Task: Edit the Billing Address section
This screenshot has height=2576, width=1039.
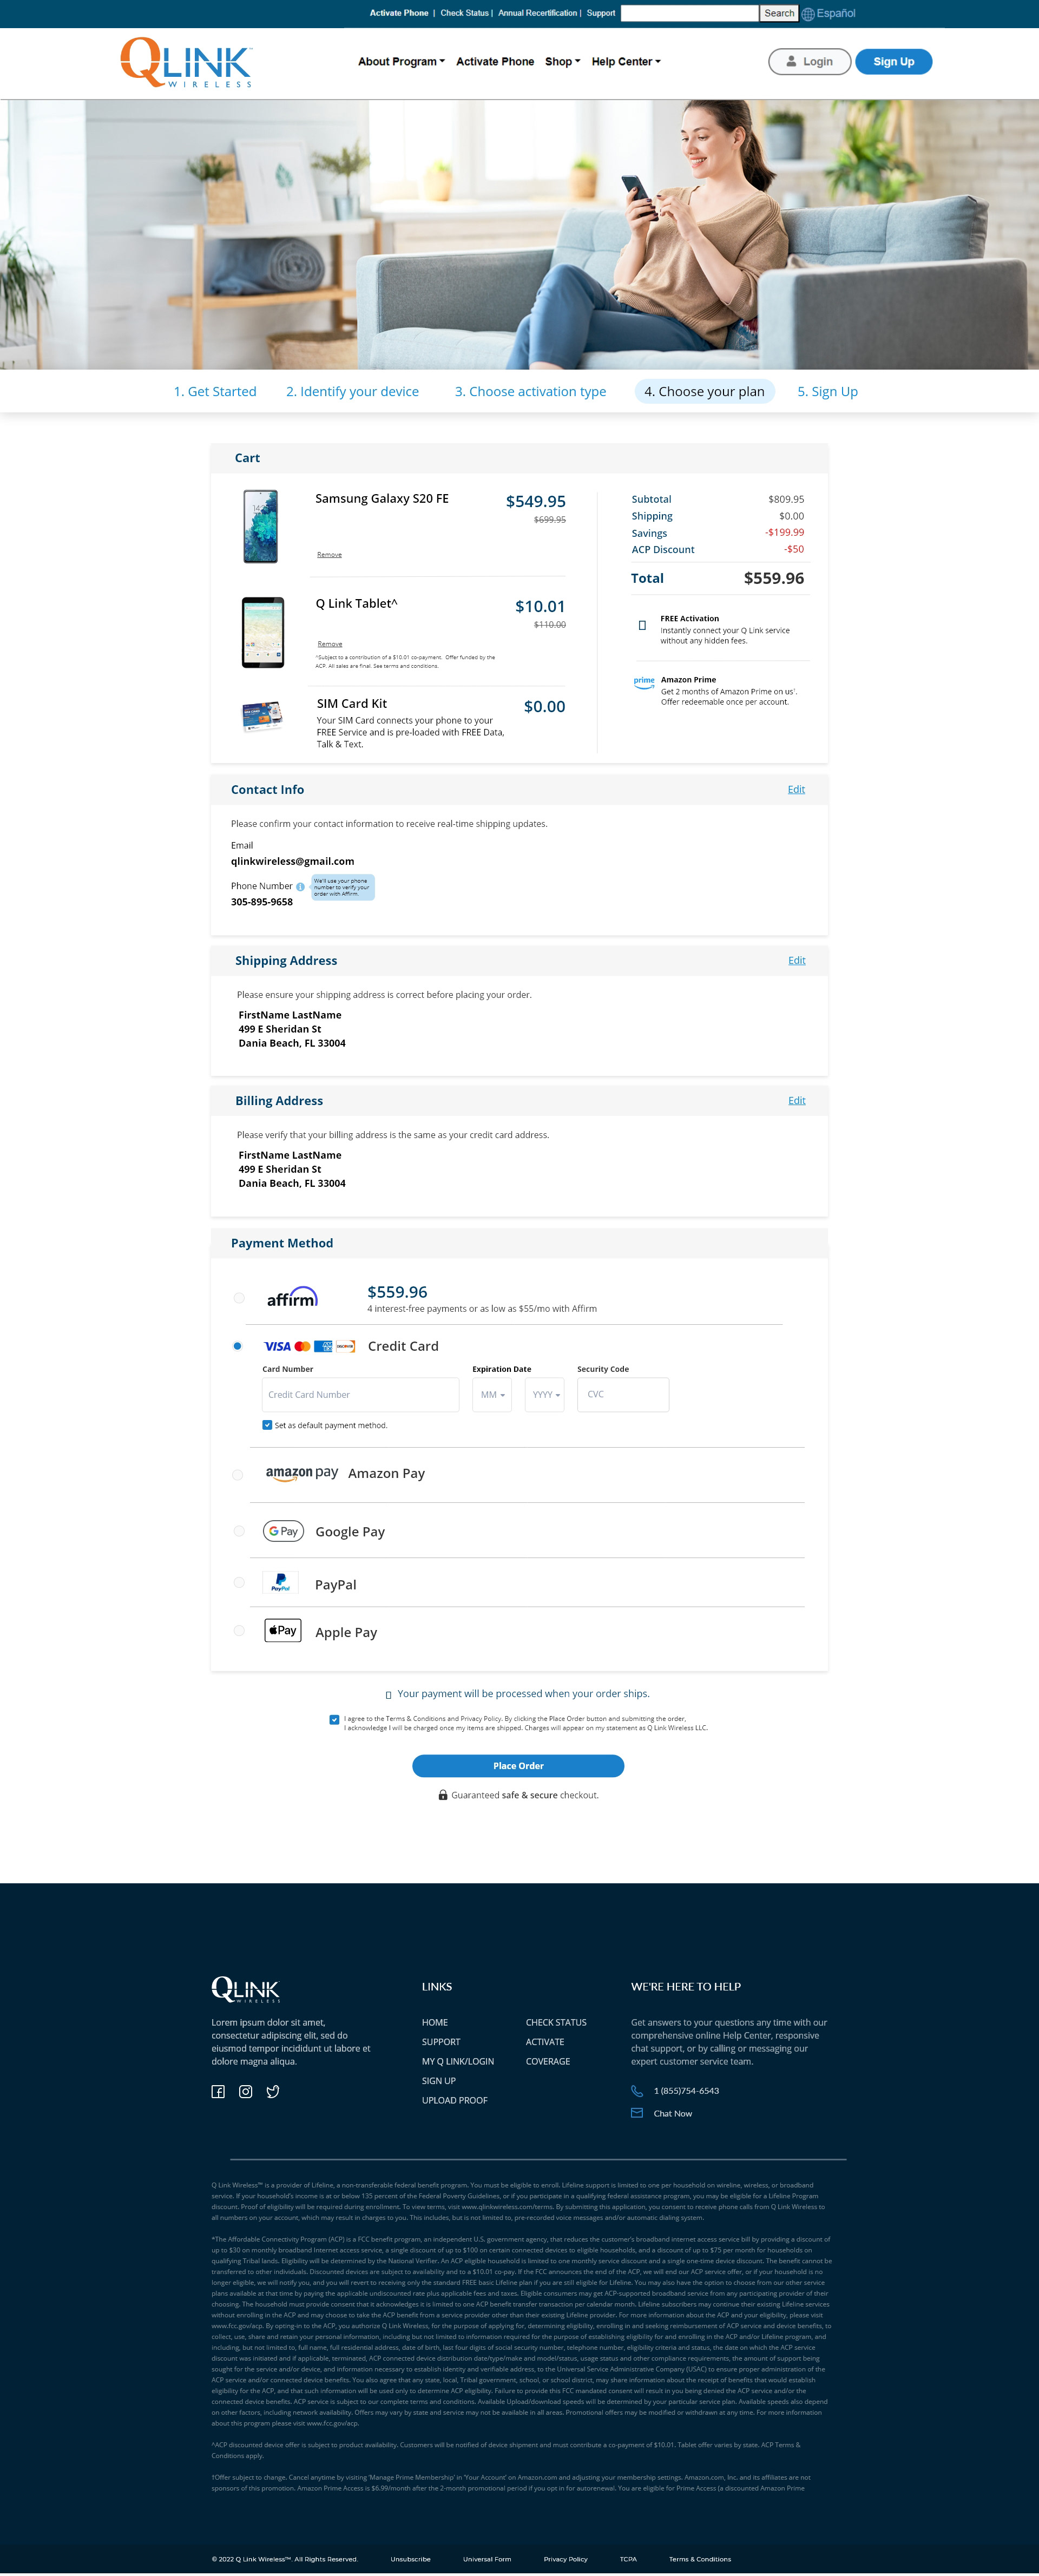Action: click(797, 1100)
